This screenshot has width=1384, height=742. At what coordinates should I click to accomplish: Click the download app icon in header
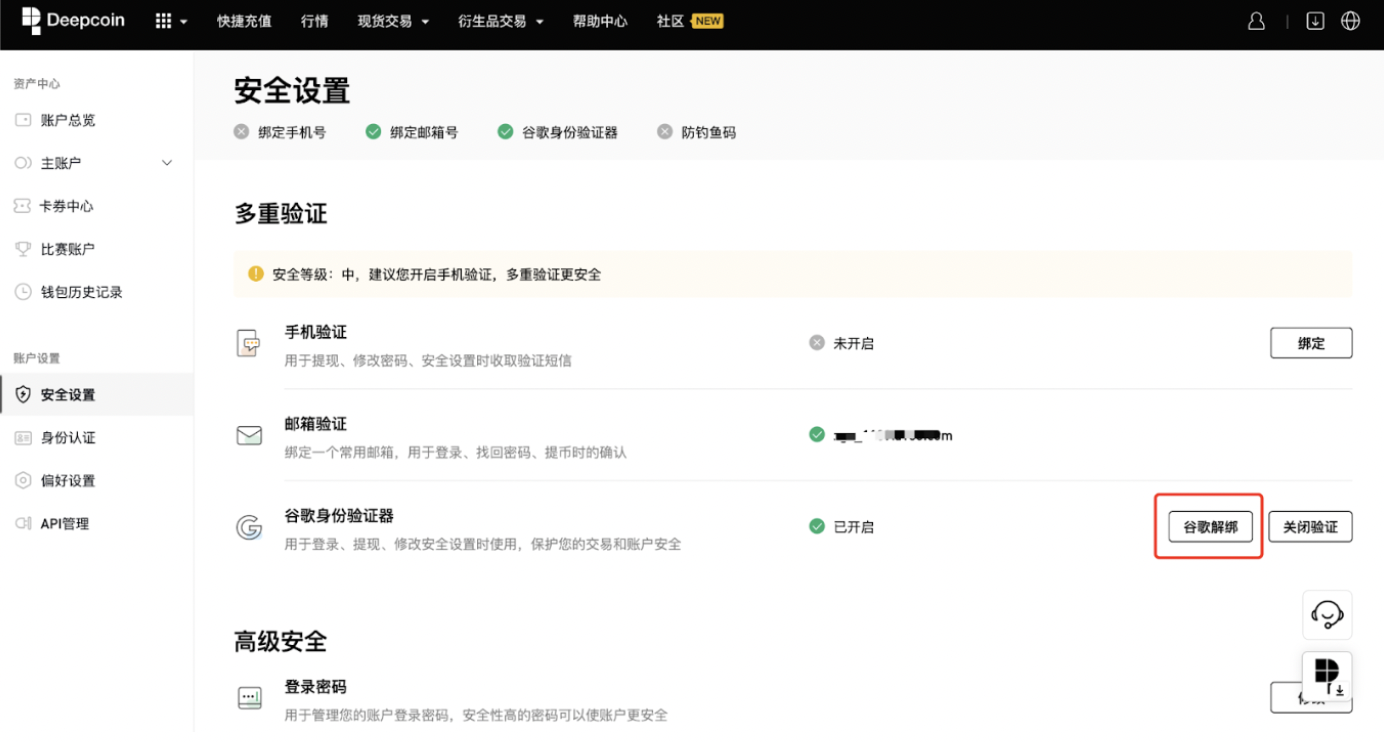(x=1315, y=21)
